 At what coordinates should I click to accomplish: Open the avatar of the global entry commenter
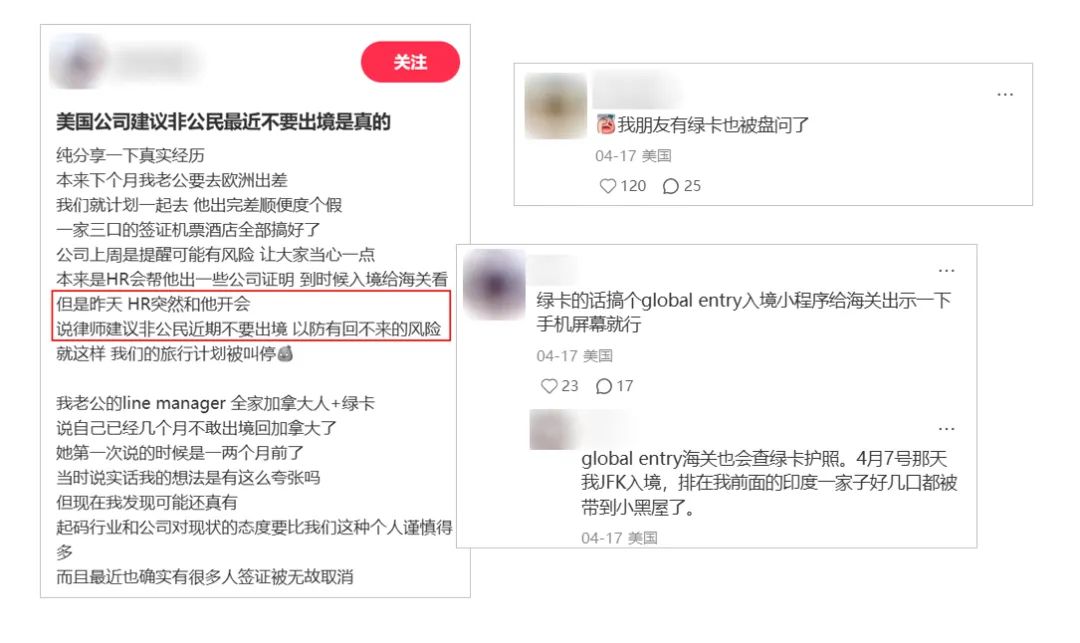coord(494,284)
